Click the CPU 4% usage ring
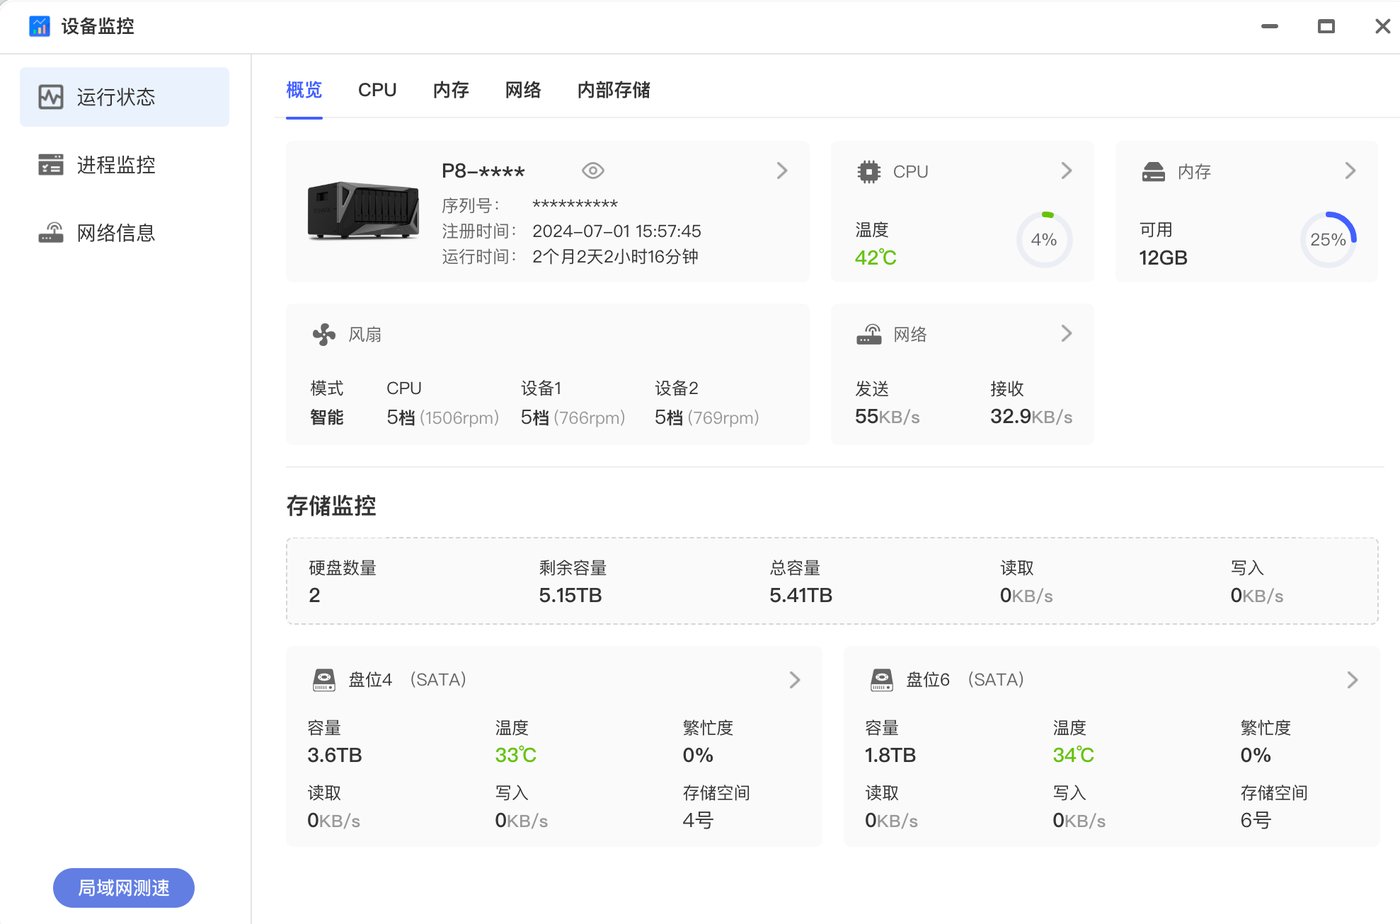Image resolution: width=1400 pixels, height=924 pixels. [1044, 240]
